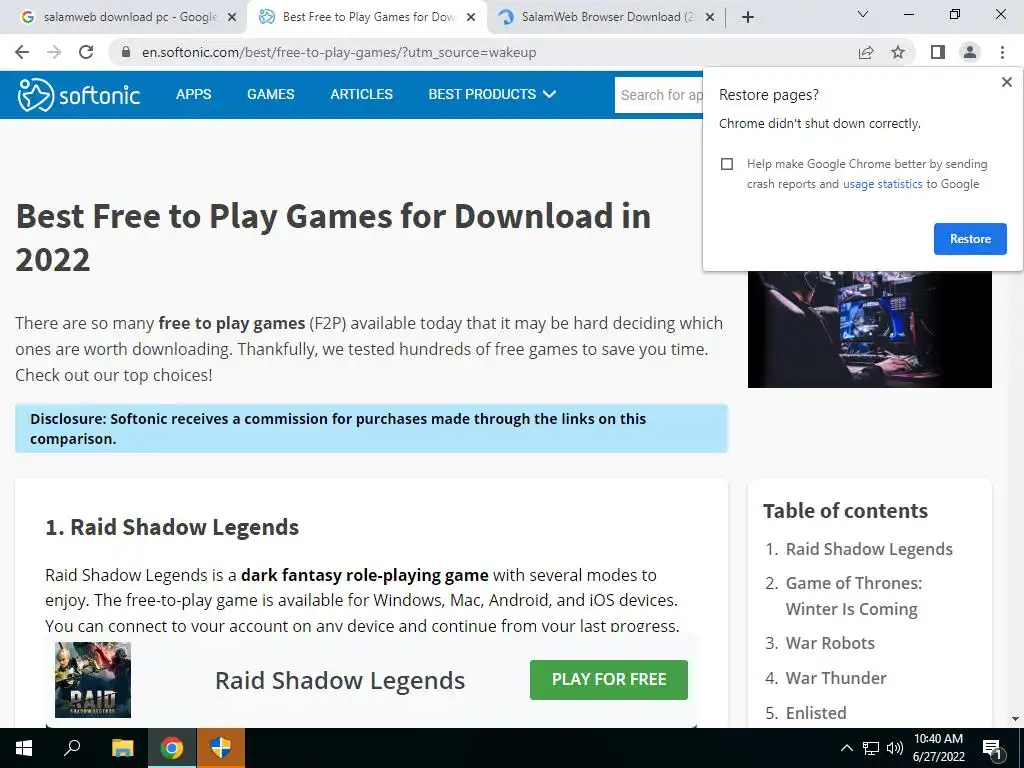Close the SalamWeb Browser Download tab

click(710, 18)
